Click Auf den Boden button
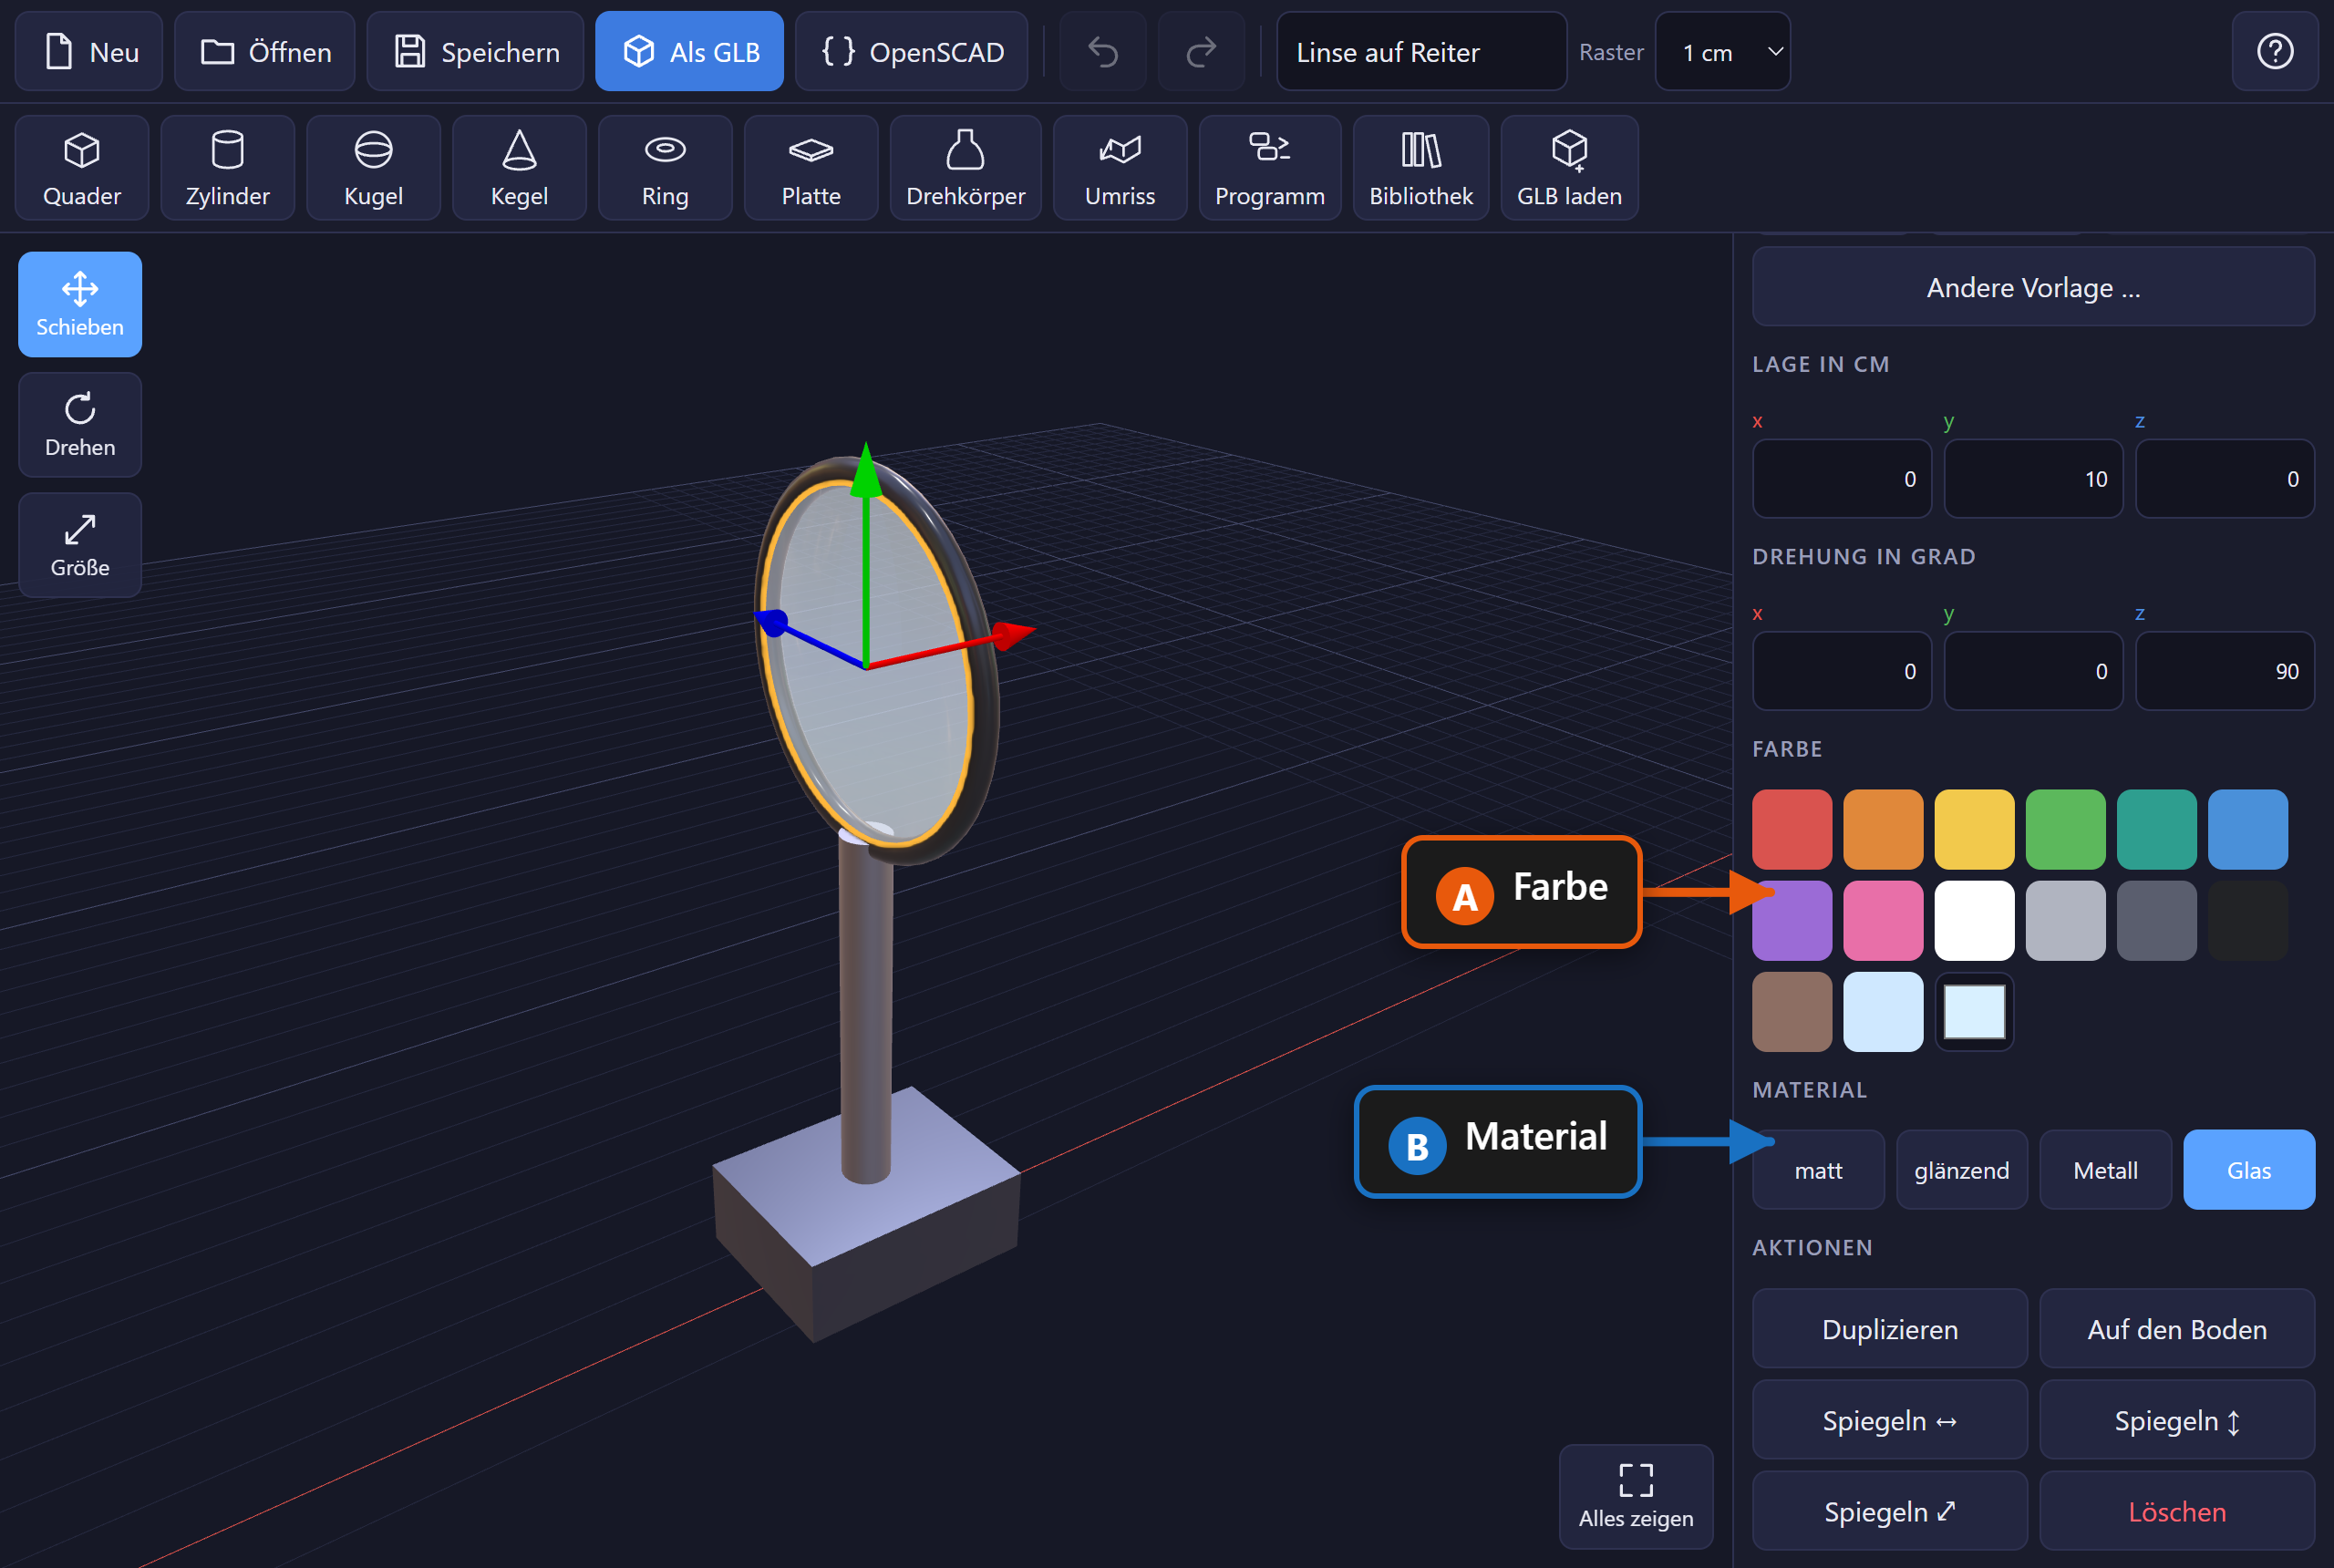The height and width of the screenshot is (1568, 2334). pyautogui.click(x=2177, y=1329)
